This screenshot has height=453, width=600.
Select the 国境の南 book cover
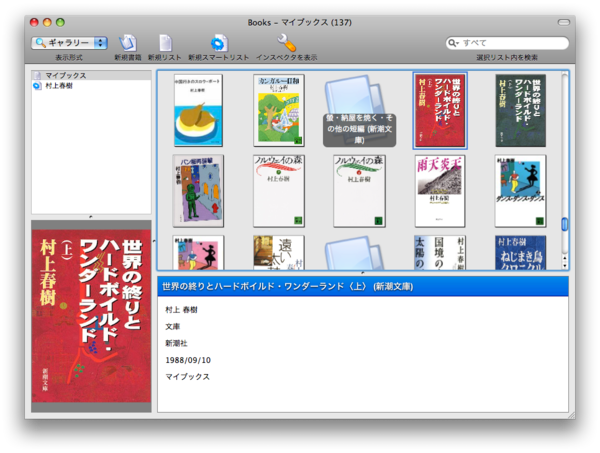(x=440, y=253)
